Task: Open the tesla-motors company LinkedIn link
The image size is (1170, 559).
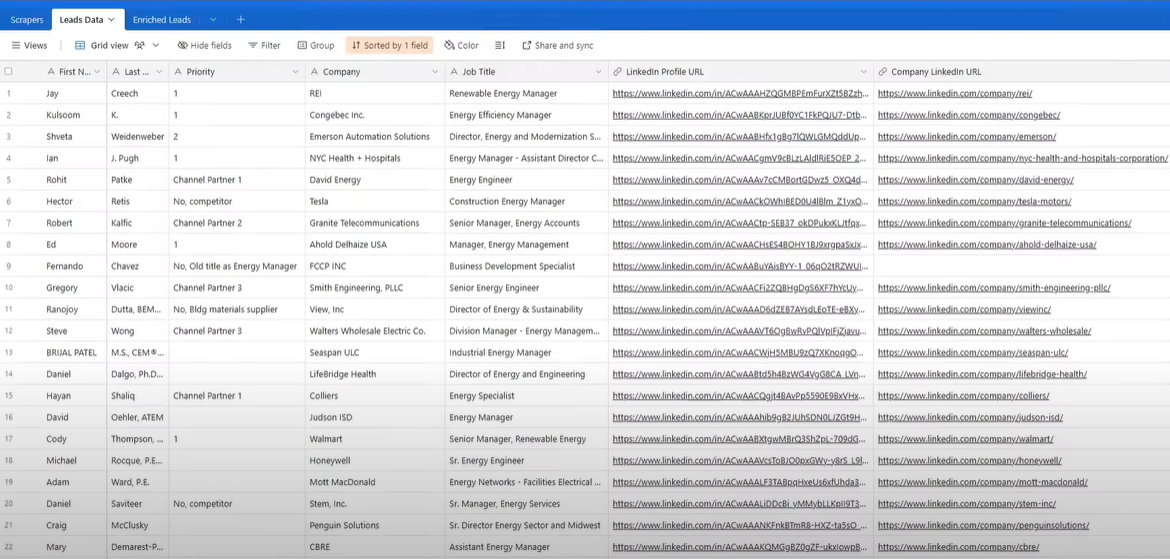Action: [975, 202]
